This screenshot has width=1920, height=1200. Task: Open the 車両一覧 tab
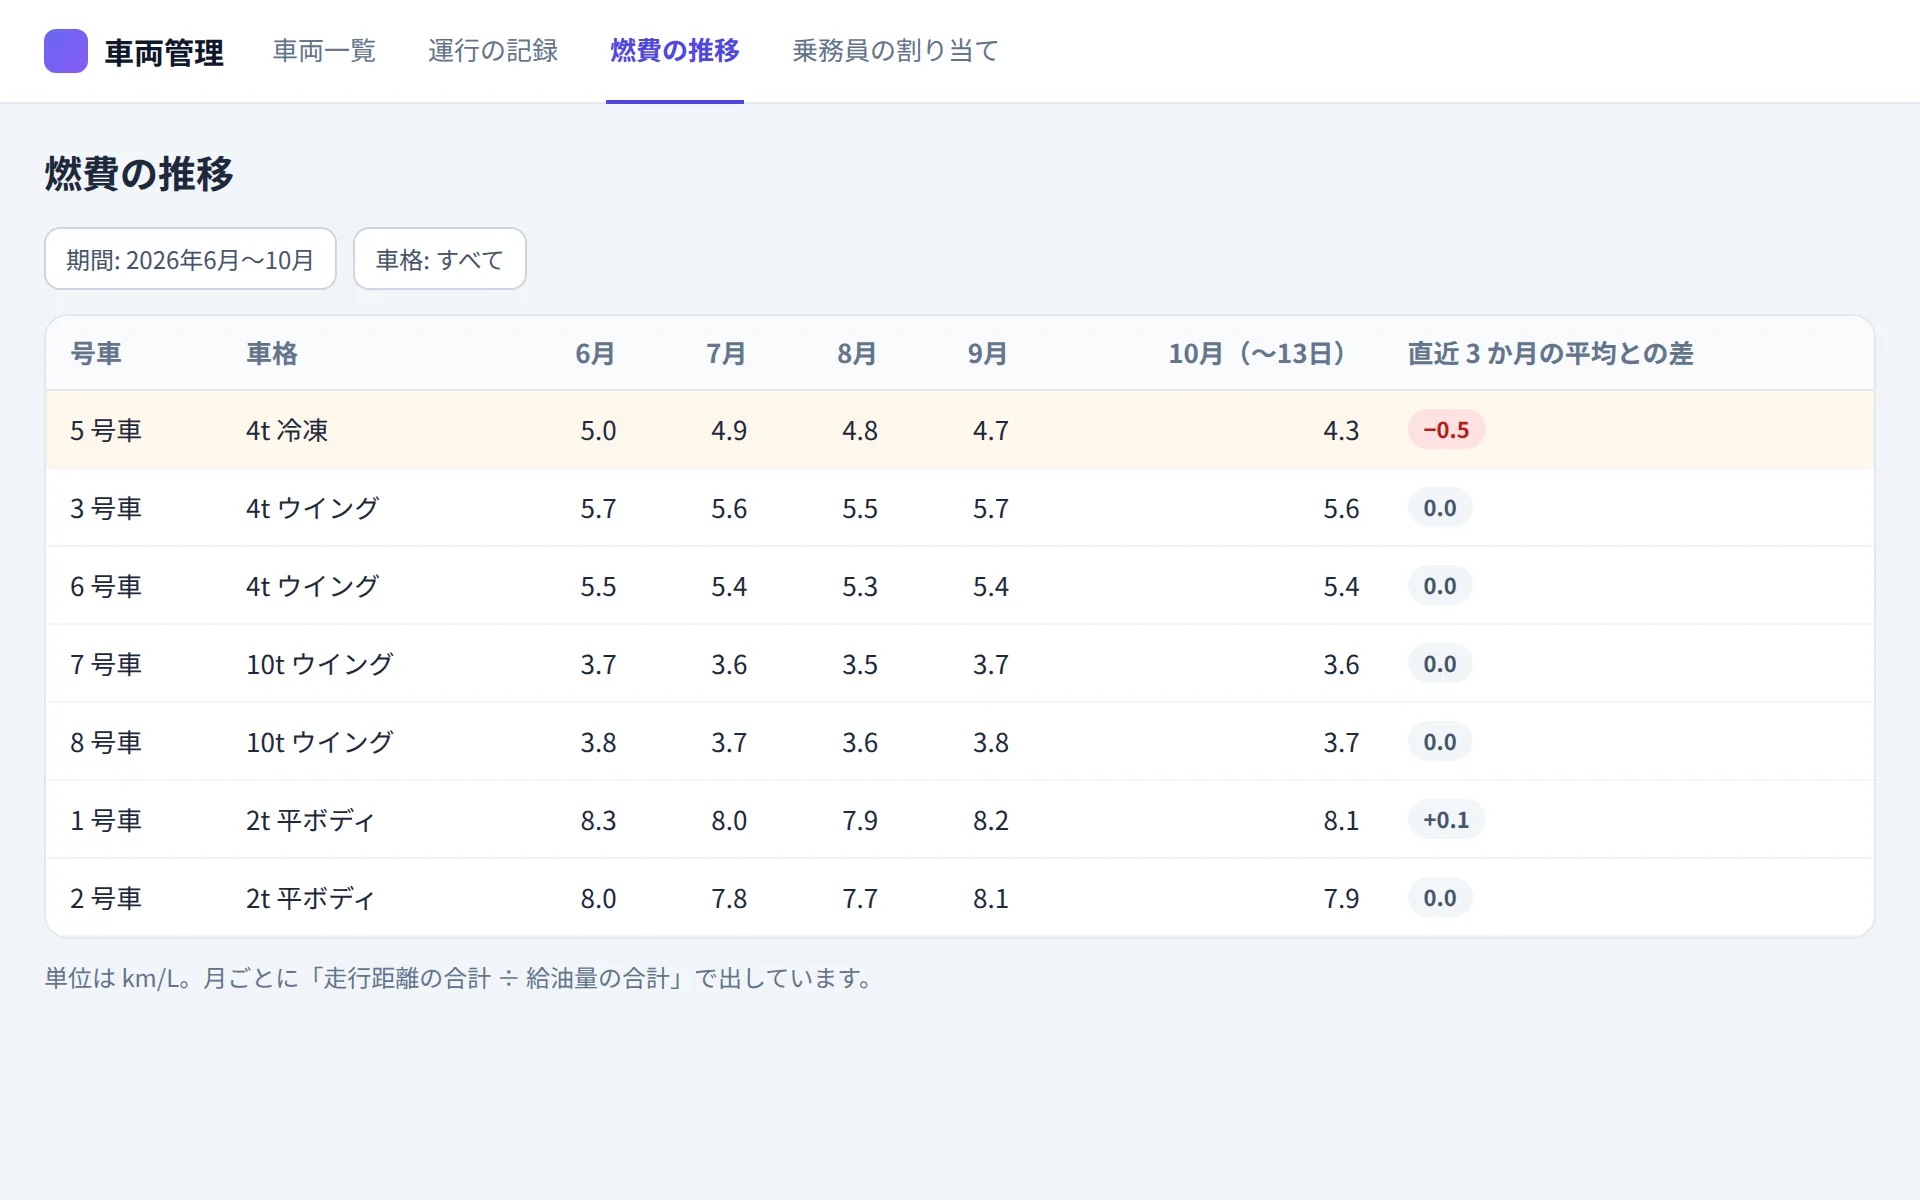[324, 51]
